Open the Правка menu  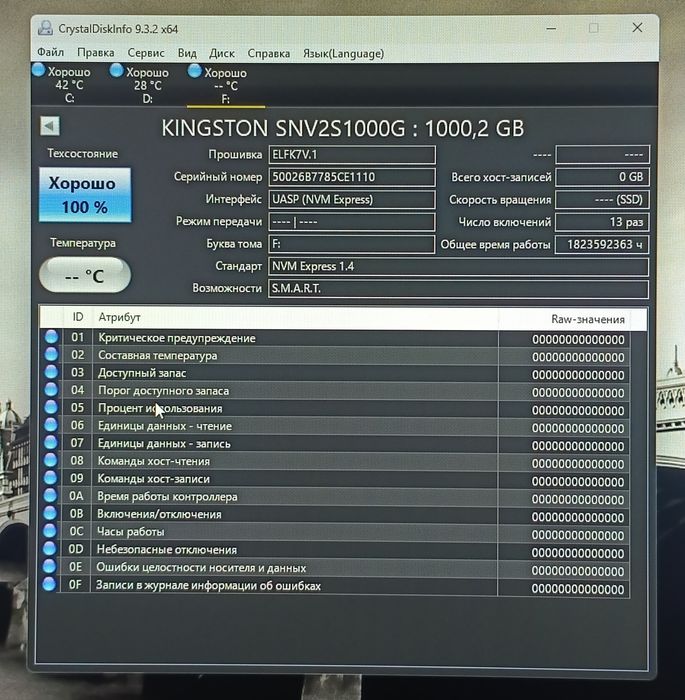click(x=96, y=53)
